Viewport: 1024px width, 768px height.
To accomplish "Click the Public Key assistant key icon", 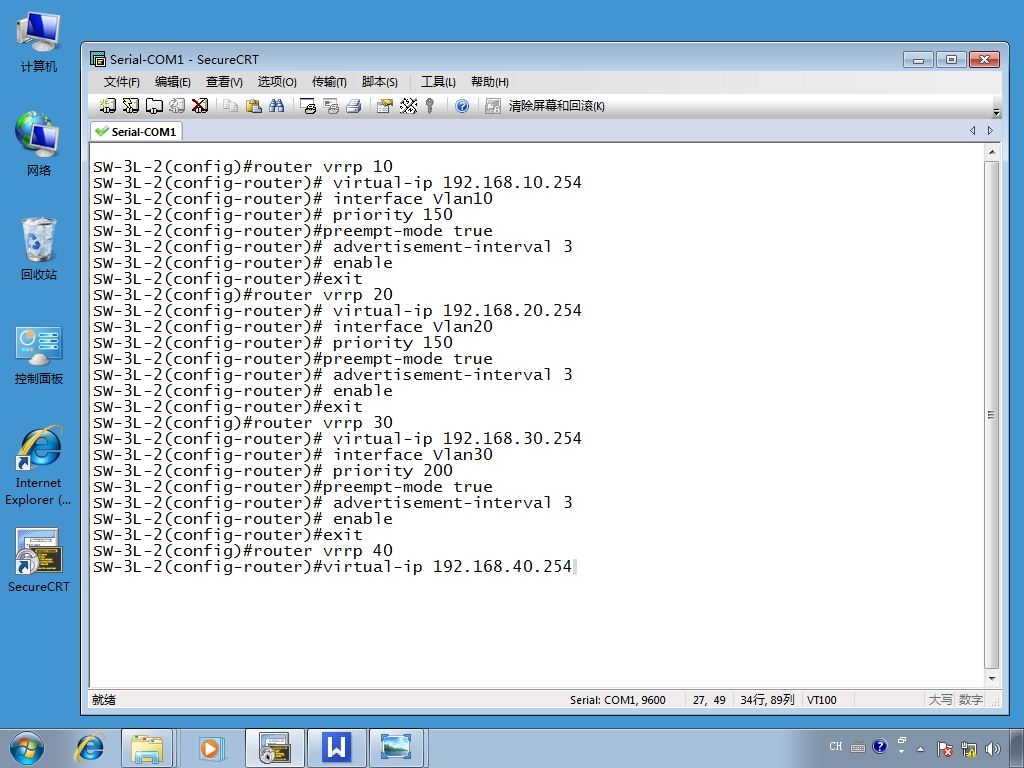I will (430, 106).
